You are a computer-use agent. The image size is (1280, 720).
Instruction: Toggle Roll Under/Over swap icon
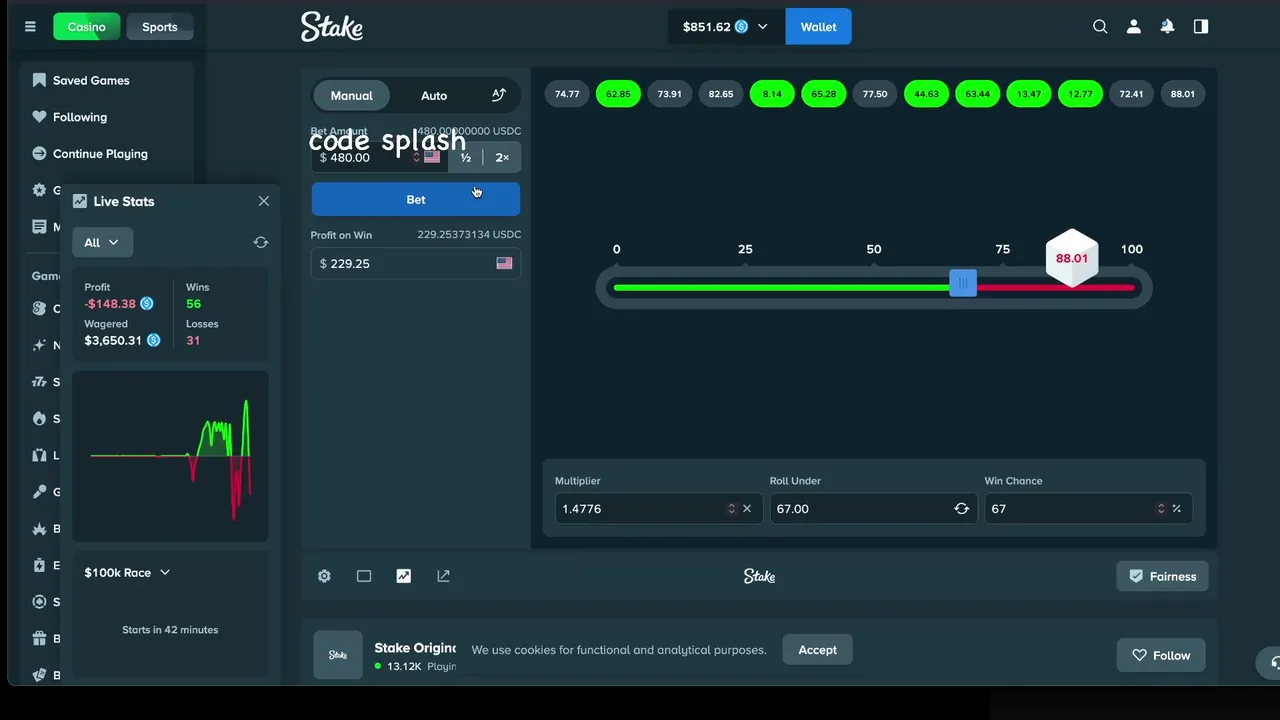962,509
